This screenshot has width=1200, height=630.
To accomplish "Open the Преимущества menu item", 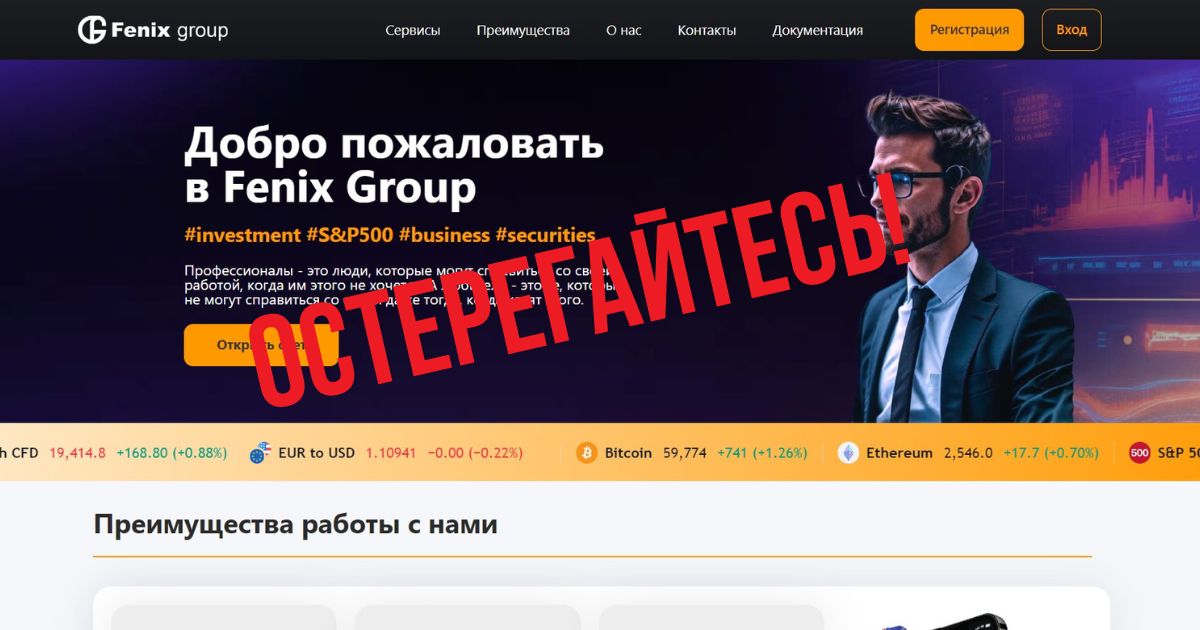I will [523, 30].
